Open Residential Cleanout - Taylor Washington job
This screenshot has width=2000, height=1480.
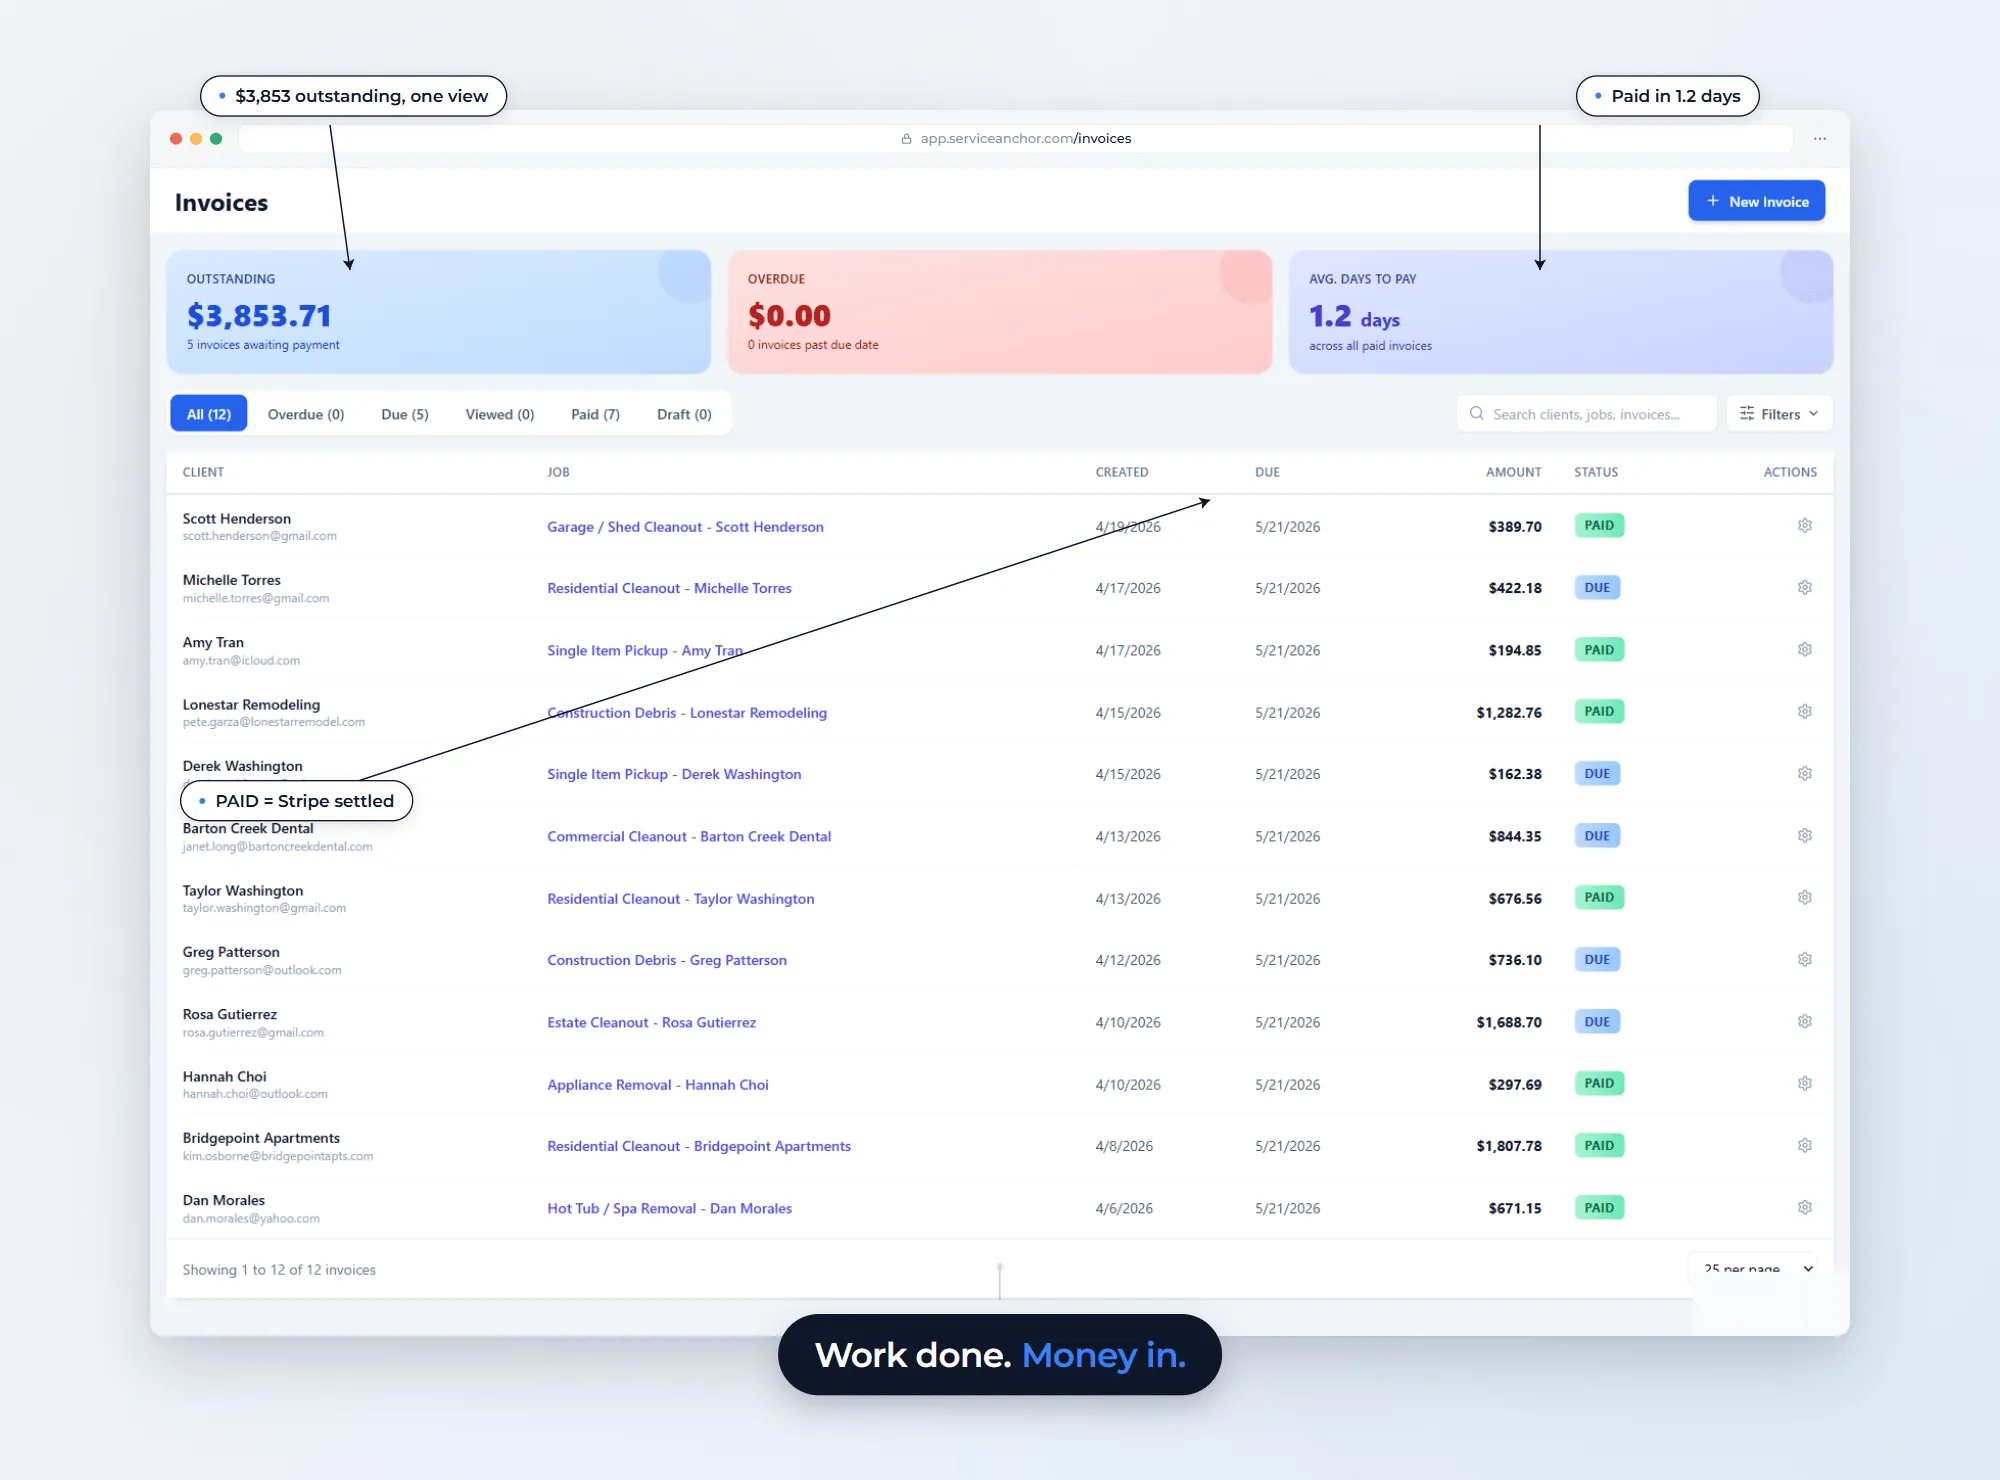tap(680, 899)
